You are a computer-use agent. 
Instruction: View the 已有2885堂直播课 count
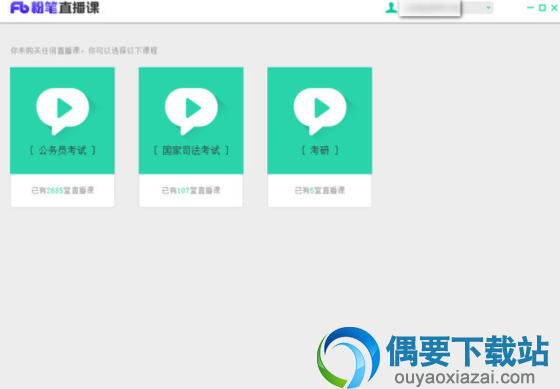(x=62, y=190)
